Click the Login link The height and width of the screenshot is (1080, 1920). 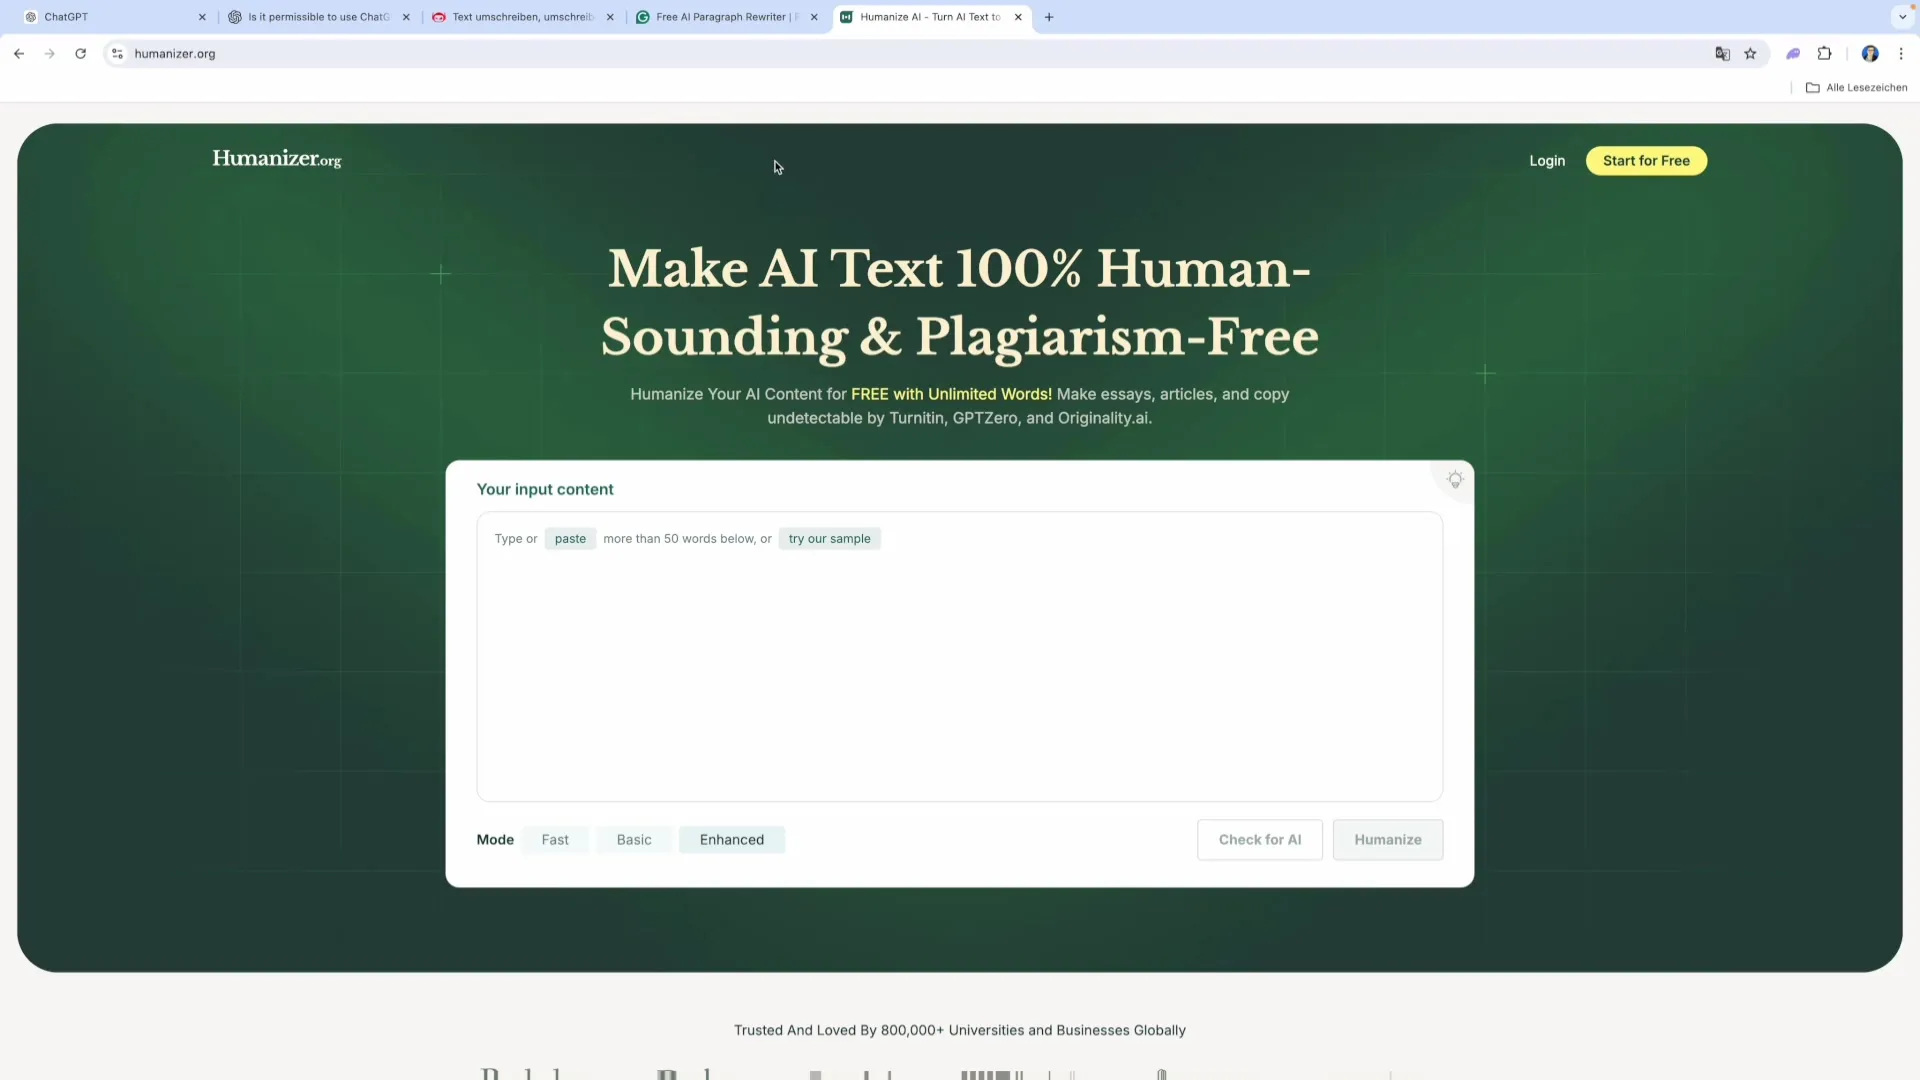point(1547,161)
